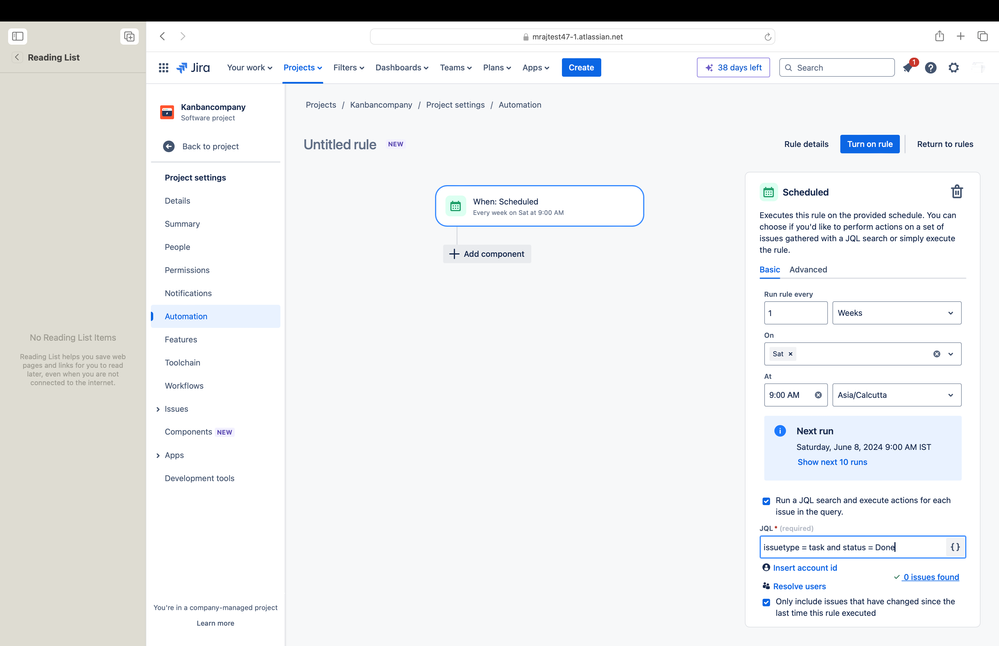Expand the Apps settings section

(158, 456)
